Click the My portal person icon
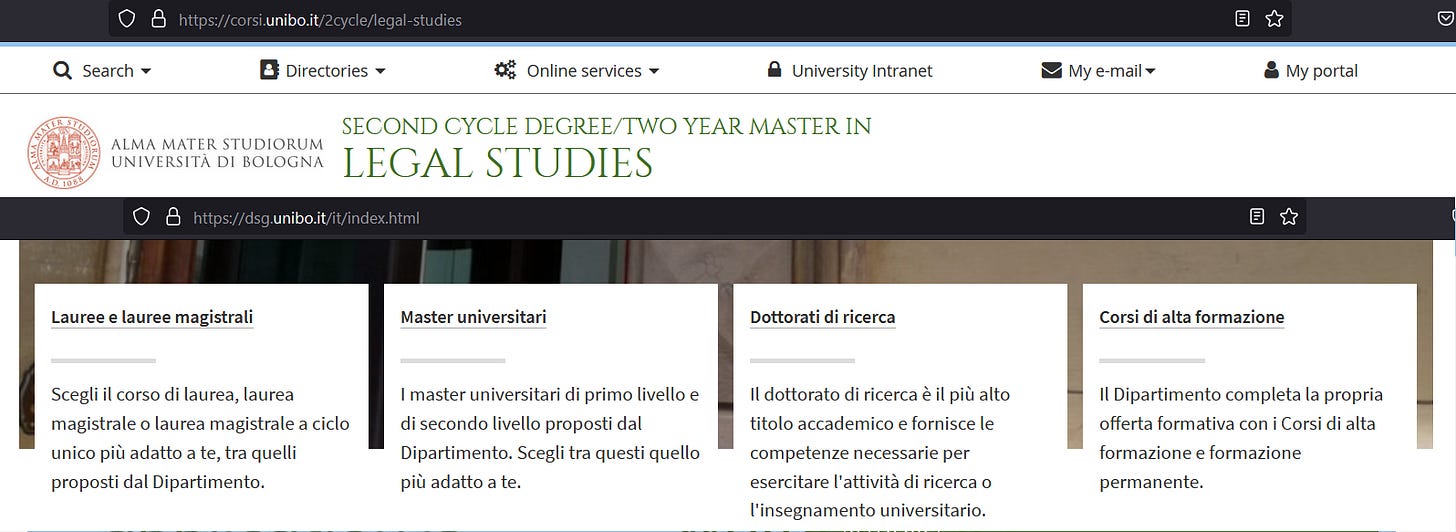1456x532 pixels. pos(1271,70)
